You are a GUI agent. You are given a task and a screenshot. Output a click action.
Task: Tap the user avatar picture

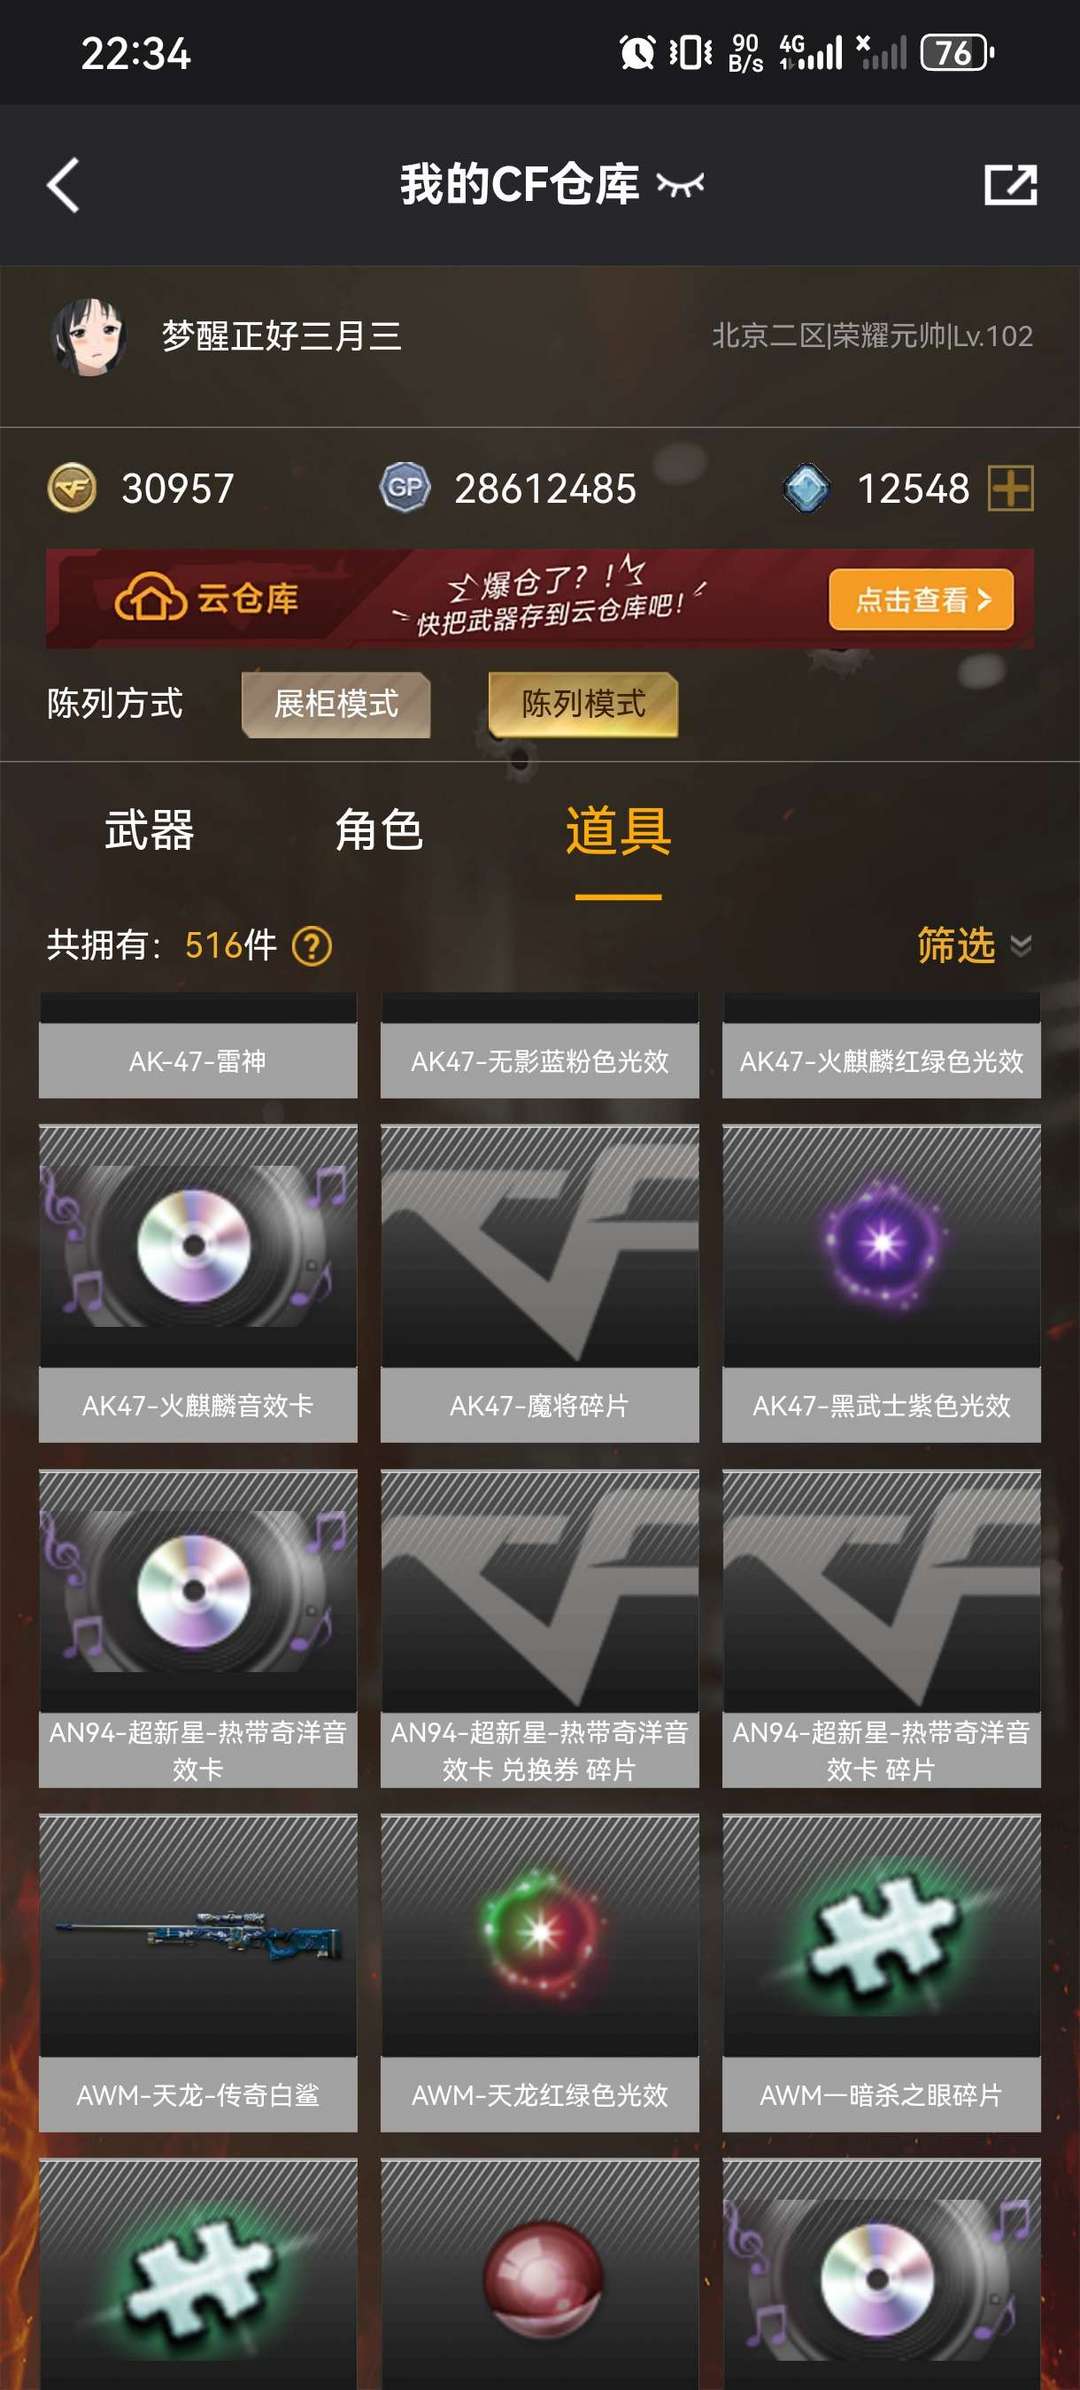(x=88, y=336)
